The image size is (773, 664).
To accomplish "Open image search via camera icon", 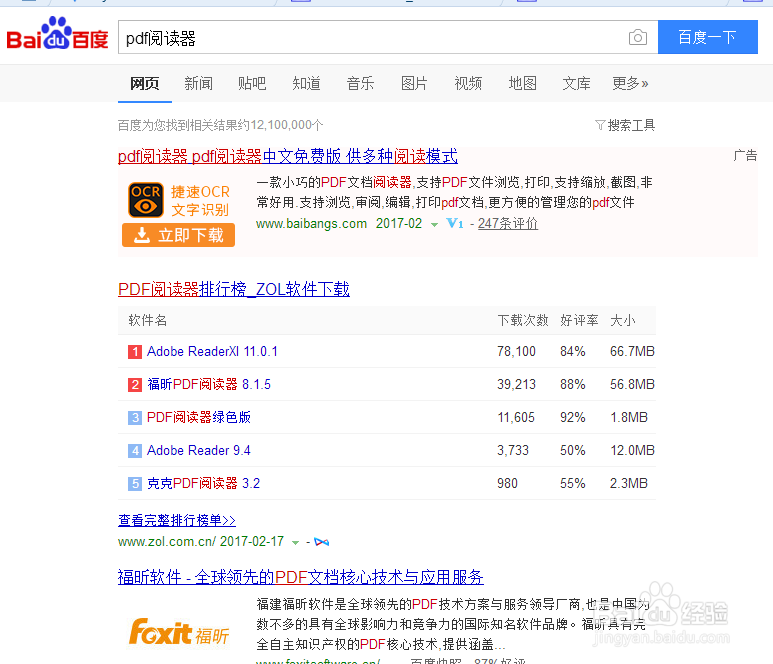I will click(637, 37).
